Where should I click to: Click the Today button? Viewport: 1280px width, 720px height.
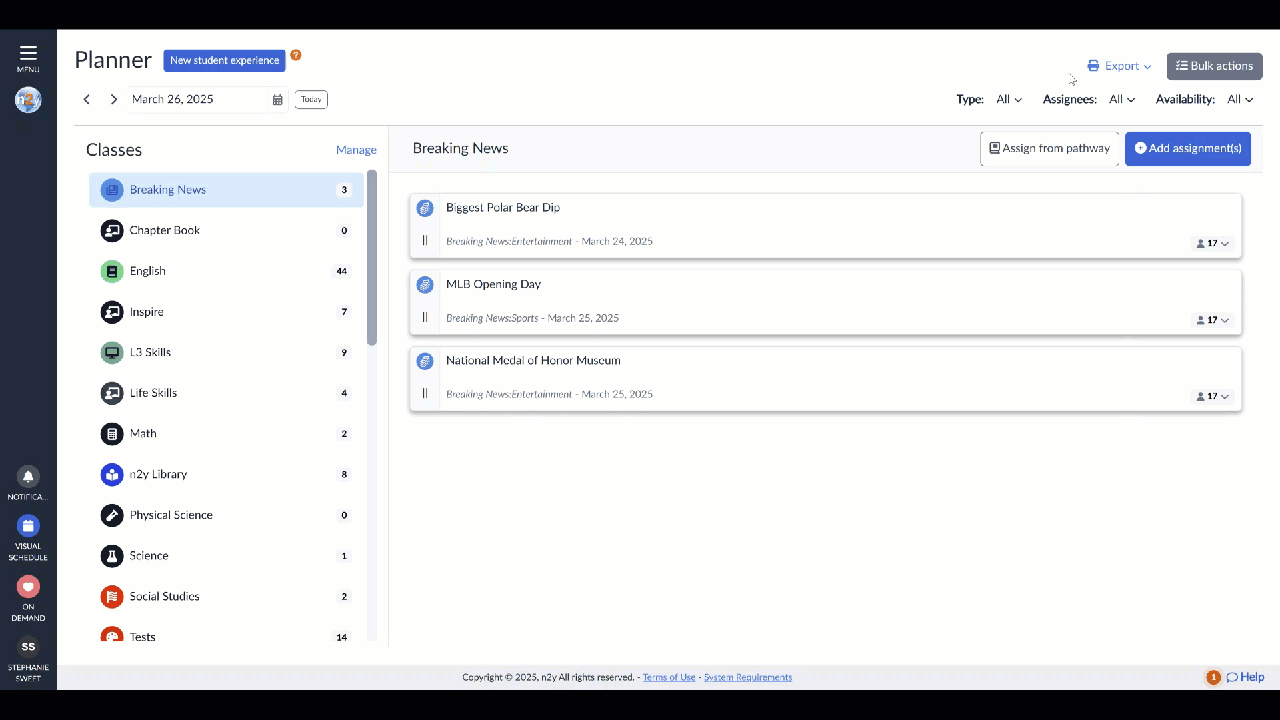click(x=311, y=99)
